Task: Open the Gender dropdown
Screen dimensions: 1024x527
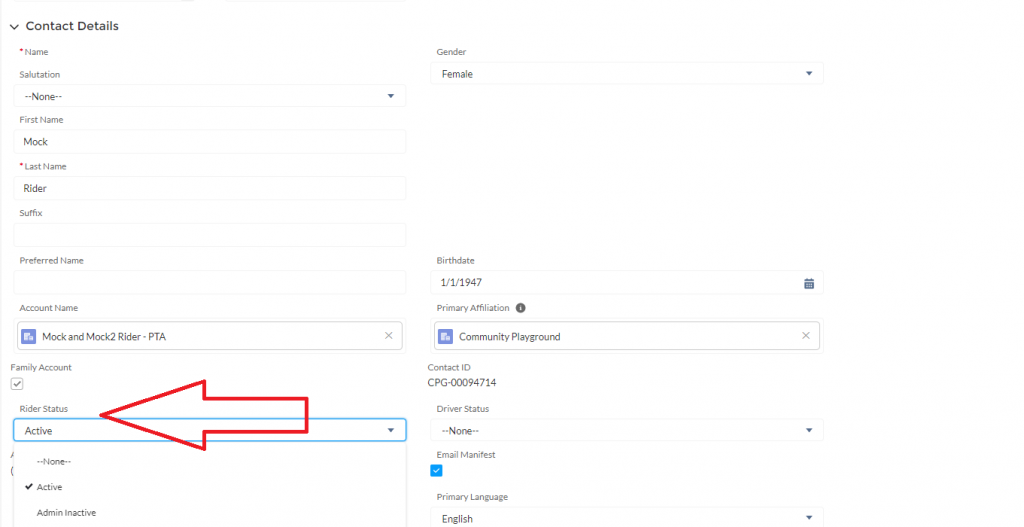Action: (629, 74)
